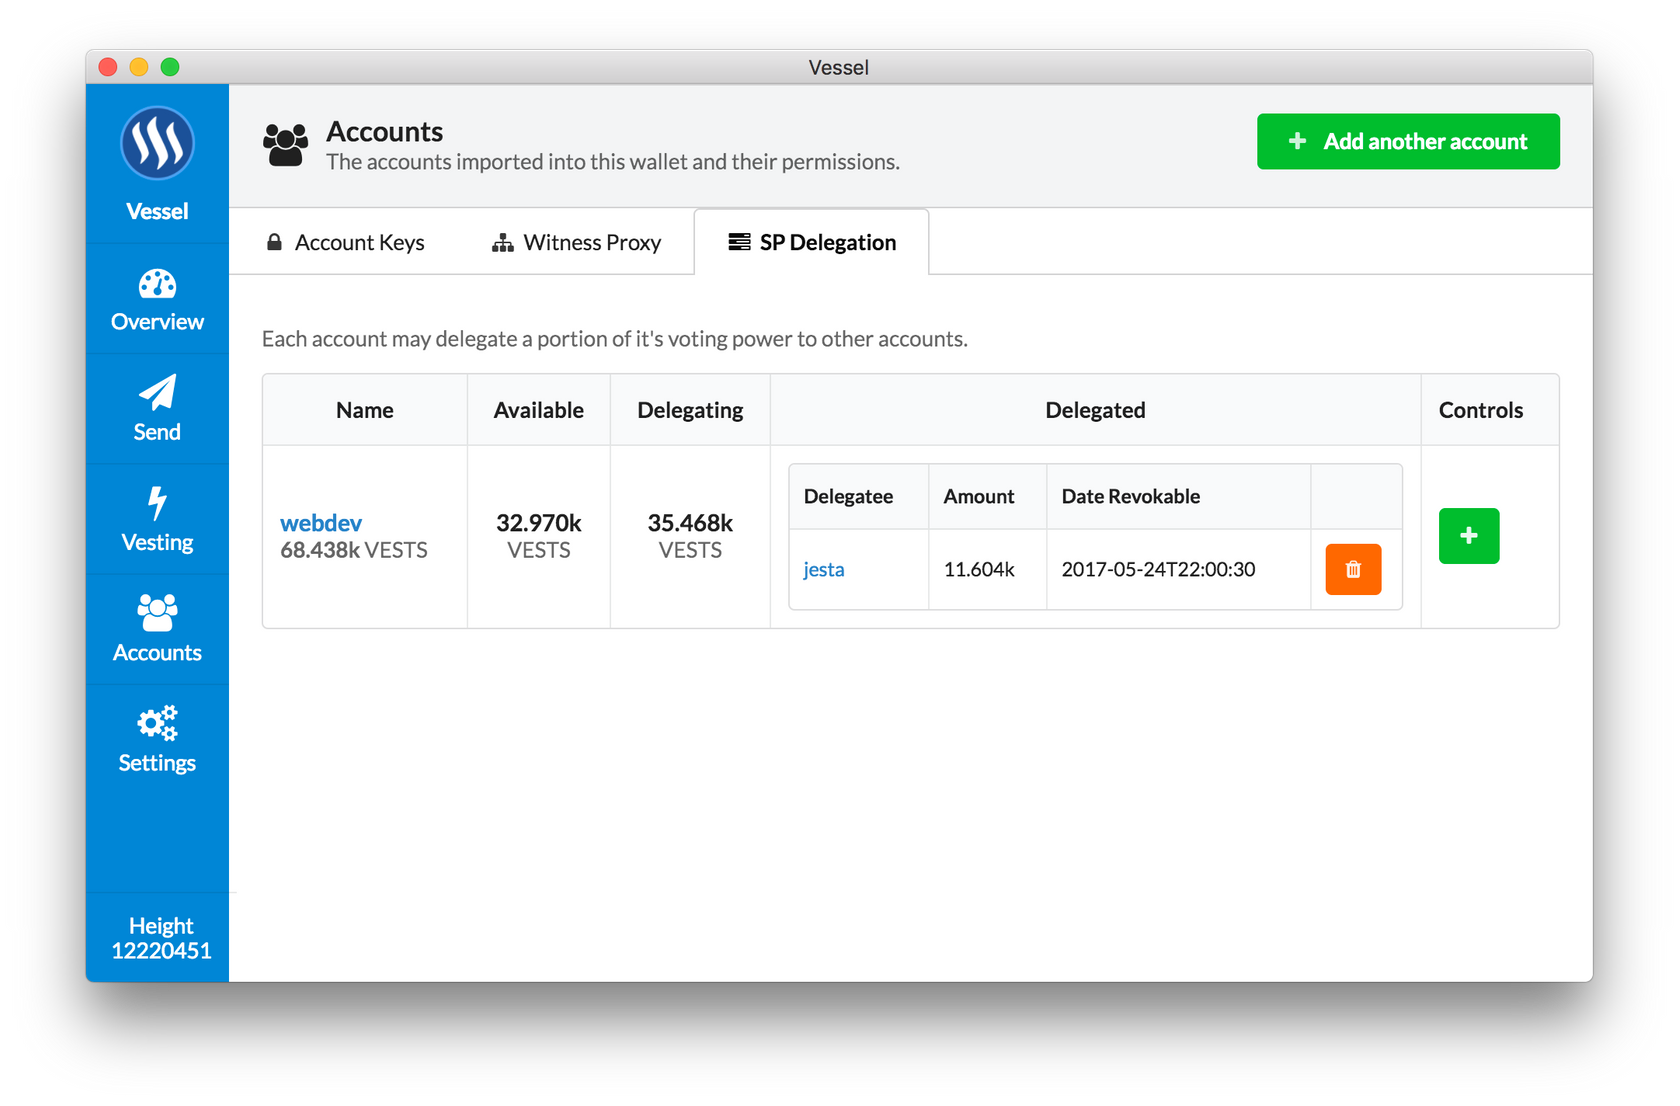Click the Vessel label under the logo
The width and height of the screenshot is (1680, 1106).
157,211
